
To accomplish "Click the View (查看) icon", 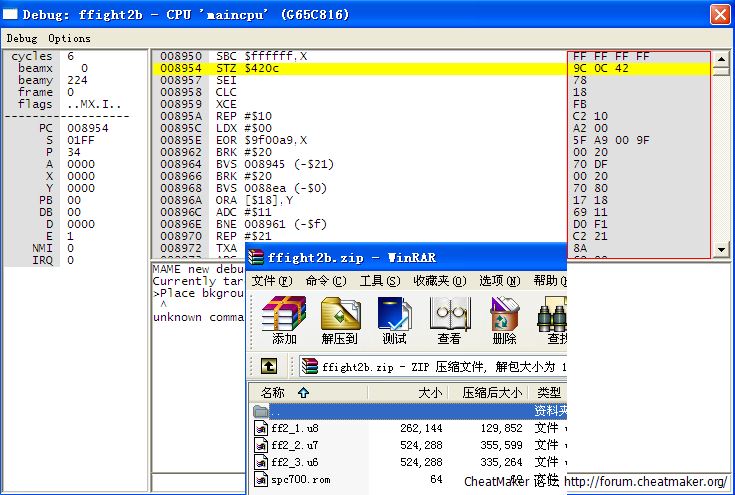I will pyautogui.click(x=449, y=314).
